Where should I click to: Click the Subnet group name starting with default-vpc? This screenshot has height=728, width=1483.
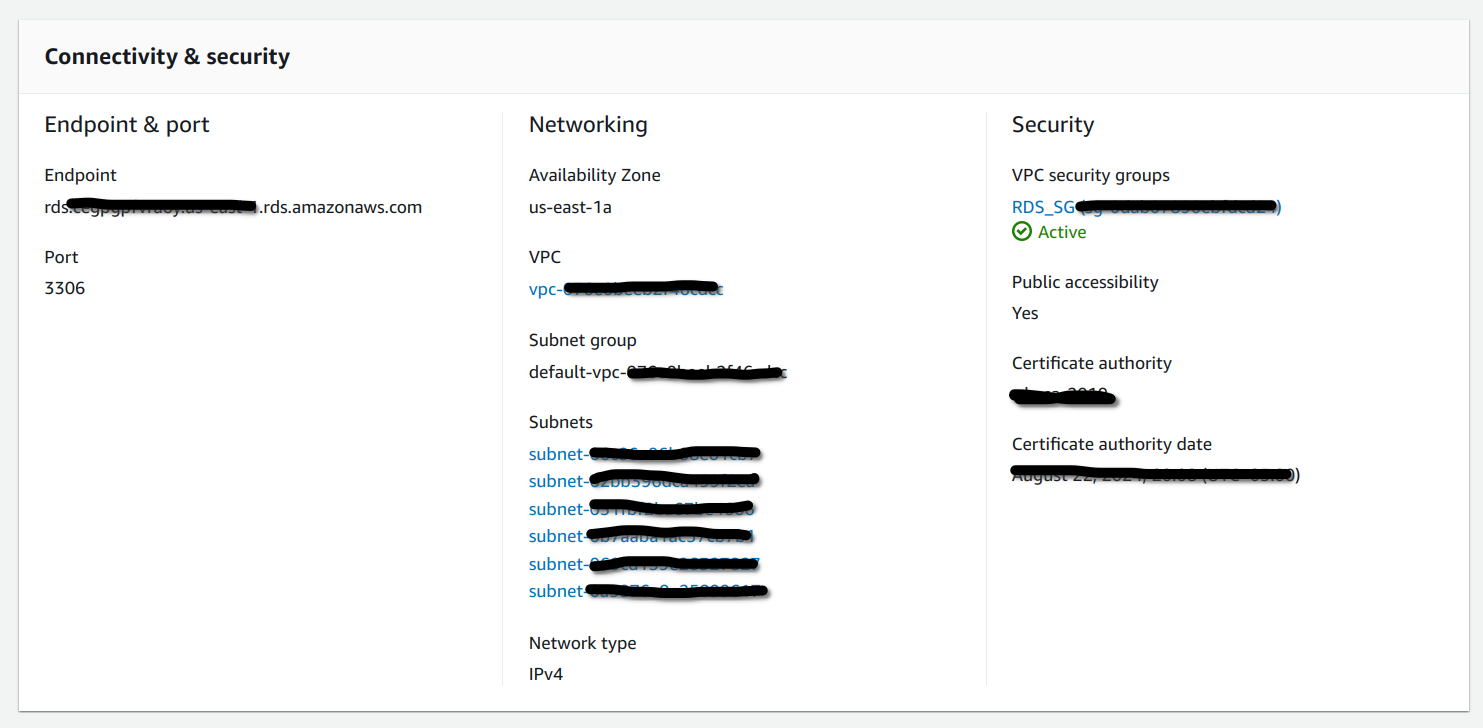(x=657, y=371)
